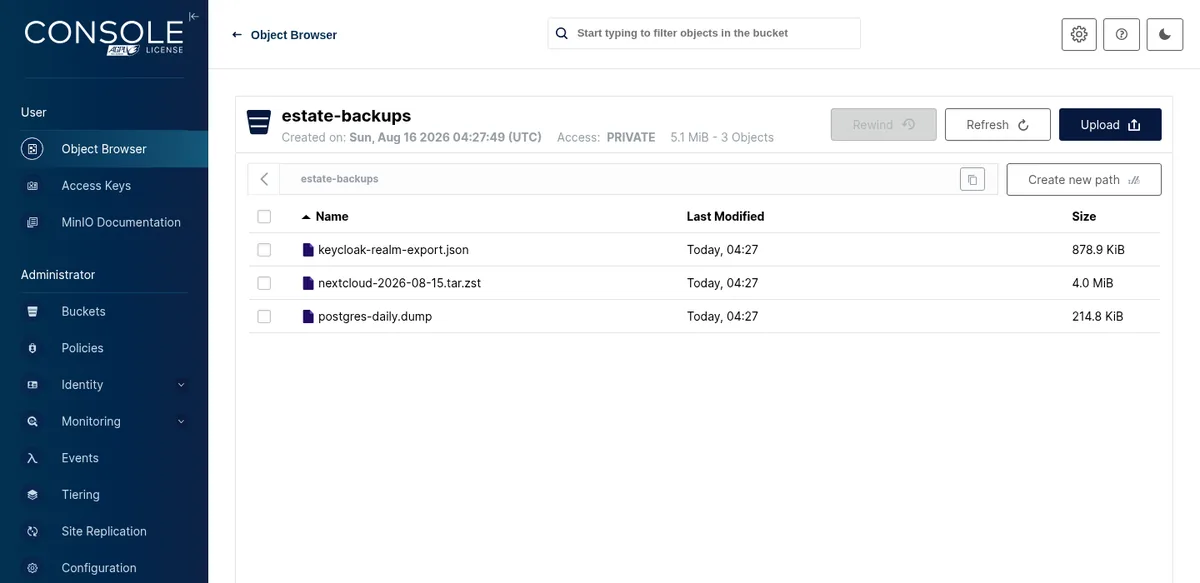Click the Monitoring magnifier icon
The image size is (1200, 583).
tap(33, 422)
